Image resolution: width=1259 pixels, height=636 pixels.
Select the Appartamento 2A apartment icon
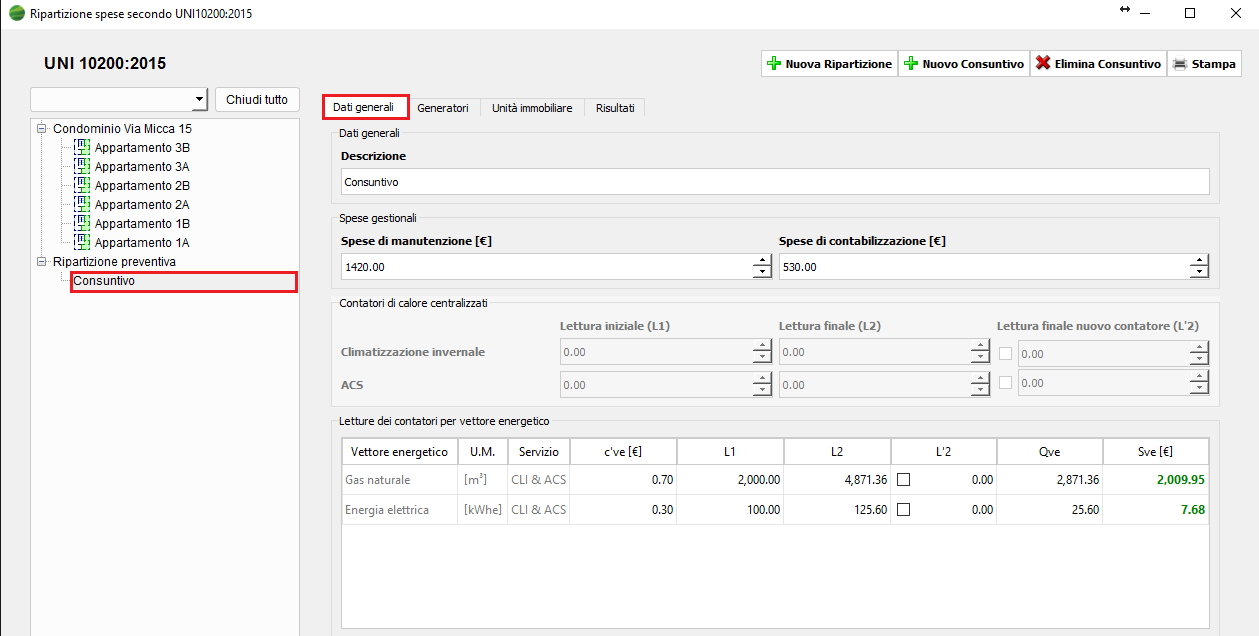pos(82,204)
